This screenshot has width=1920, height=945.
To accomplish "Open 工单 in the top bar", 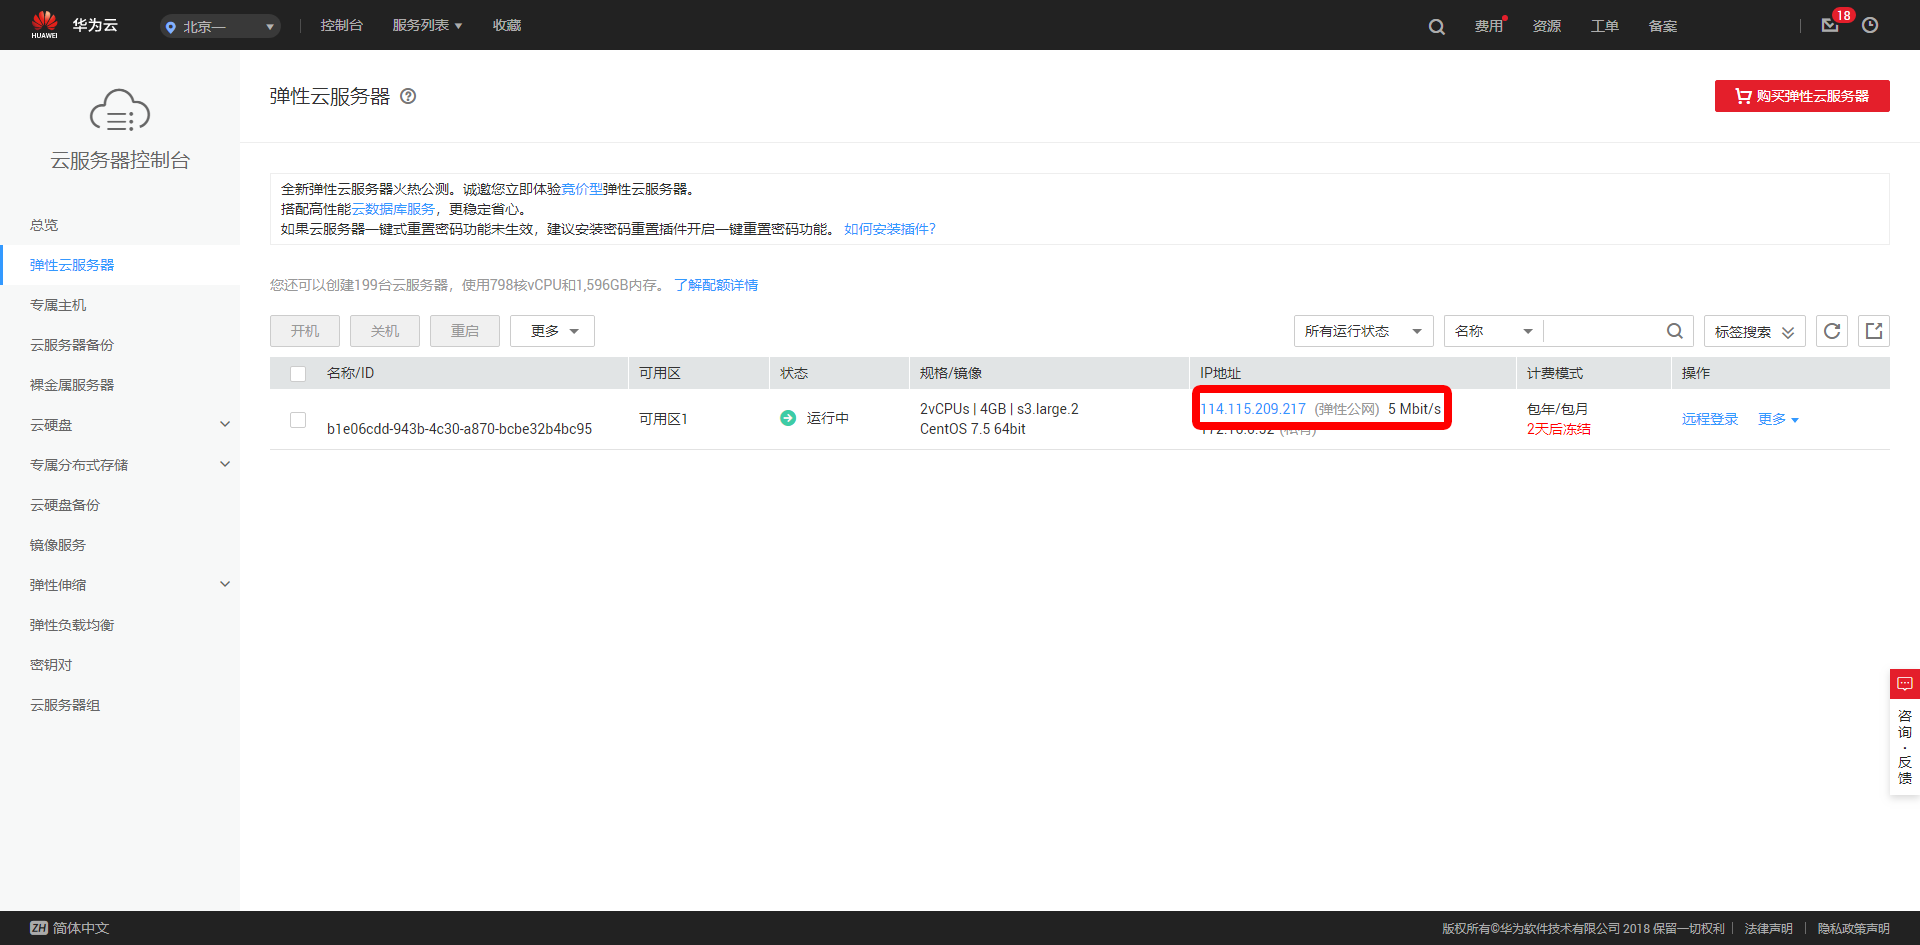I will (1604, 26).
